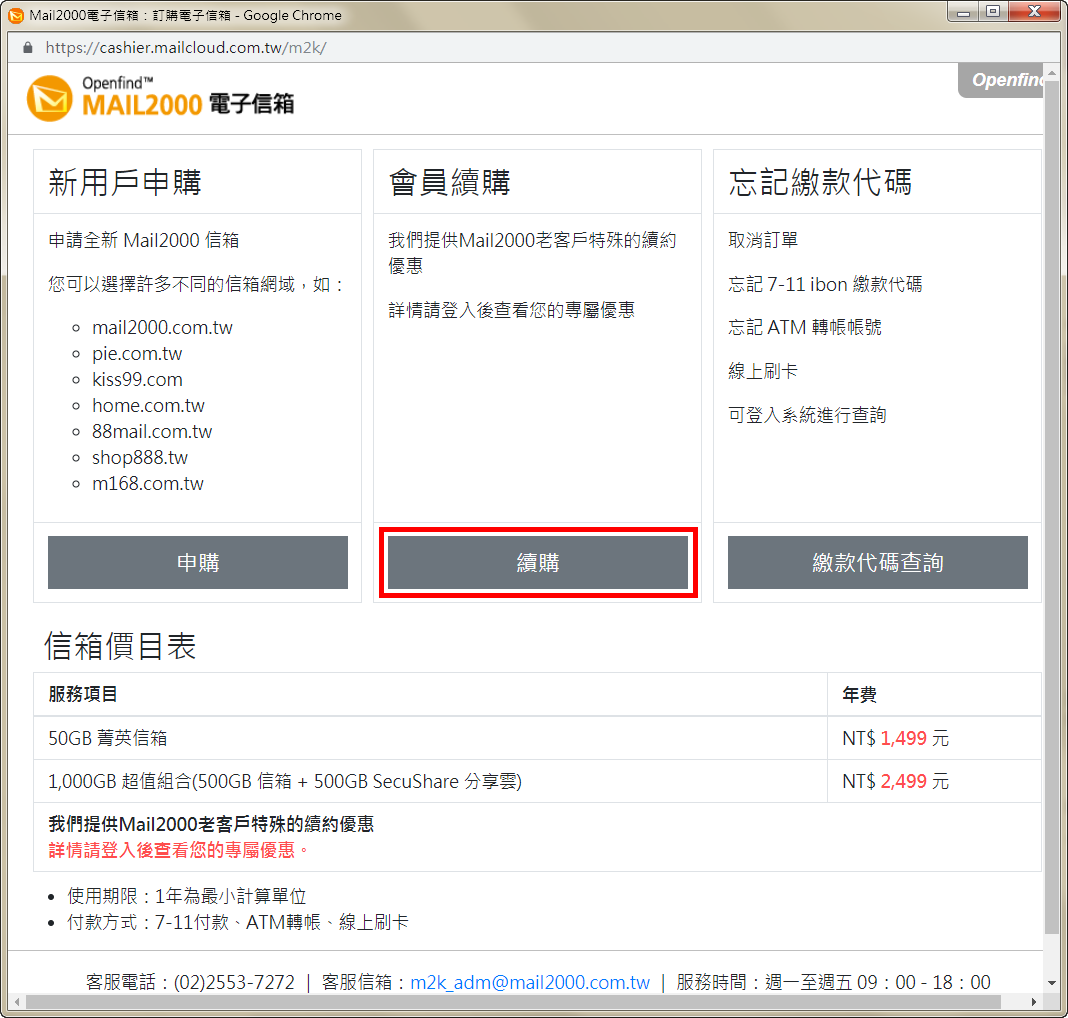Click the horizontal scrollbar right arrow
Screen dimensions: 1068x1018
(1034, 1002)
